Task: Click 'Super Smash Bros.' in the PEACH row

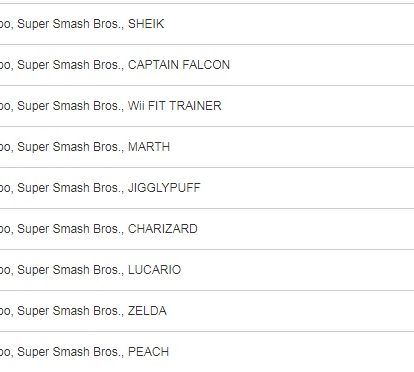Action: click(x=70, y=352)
